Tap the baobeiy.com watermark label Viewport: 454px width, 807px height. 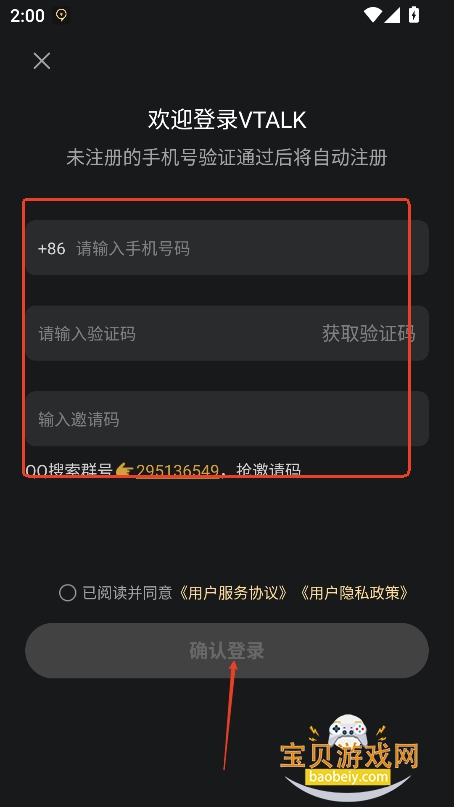(348, 776)
